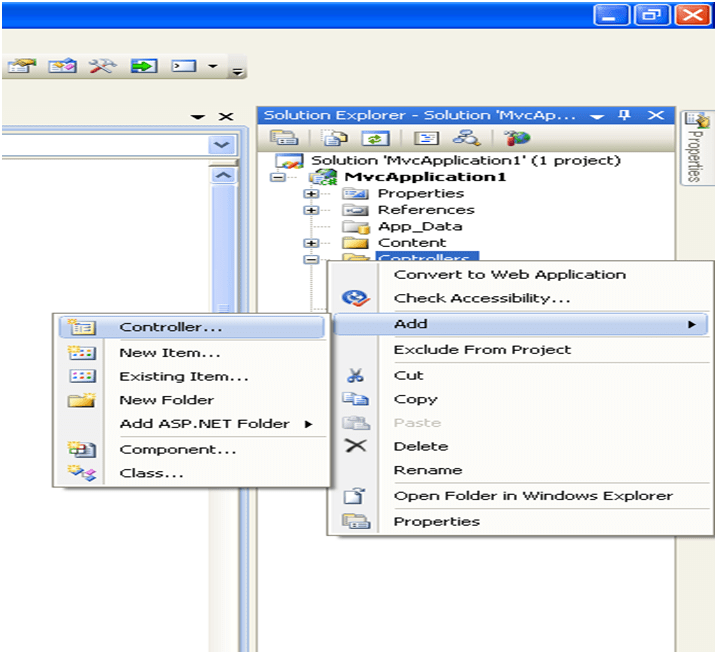Expand the Content folder node

[312, 243]
